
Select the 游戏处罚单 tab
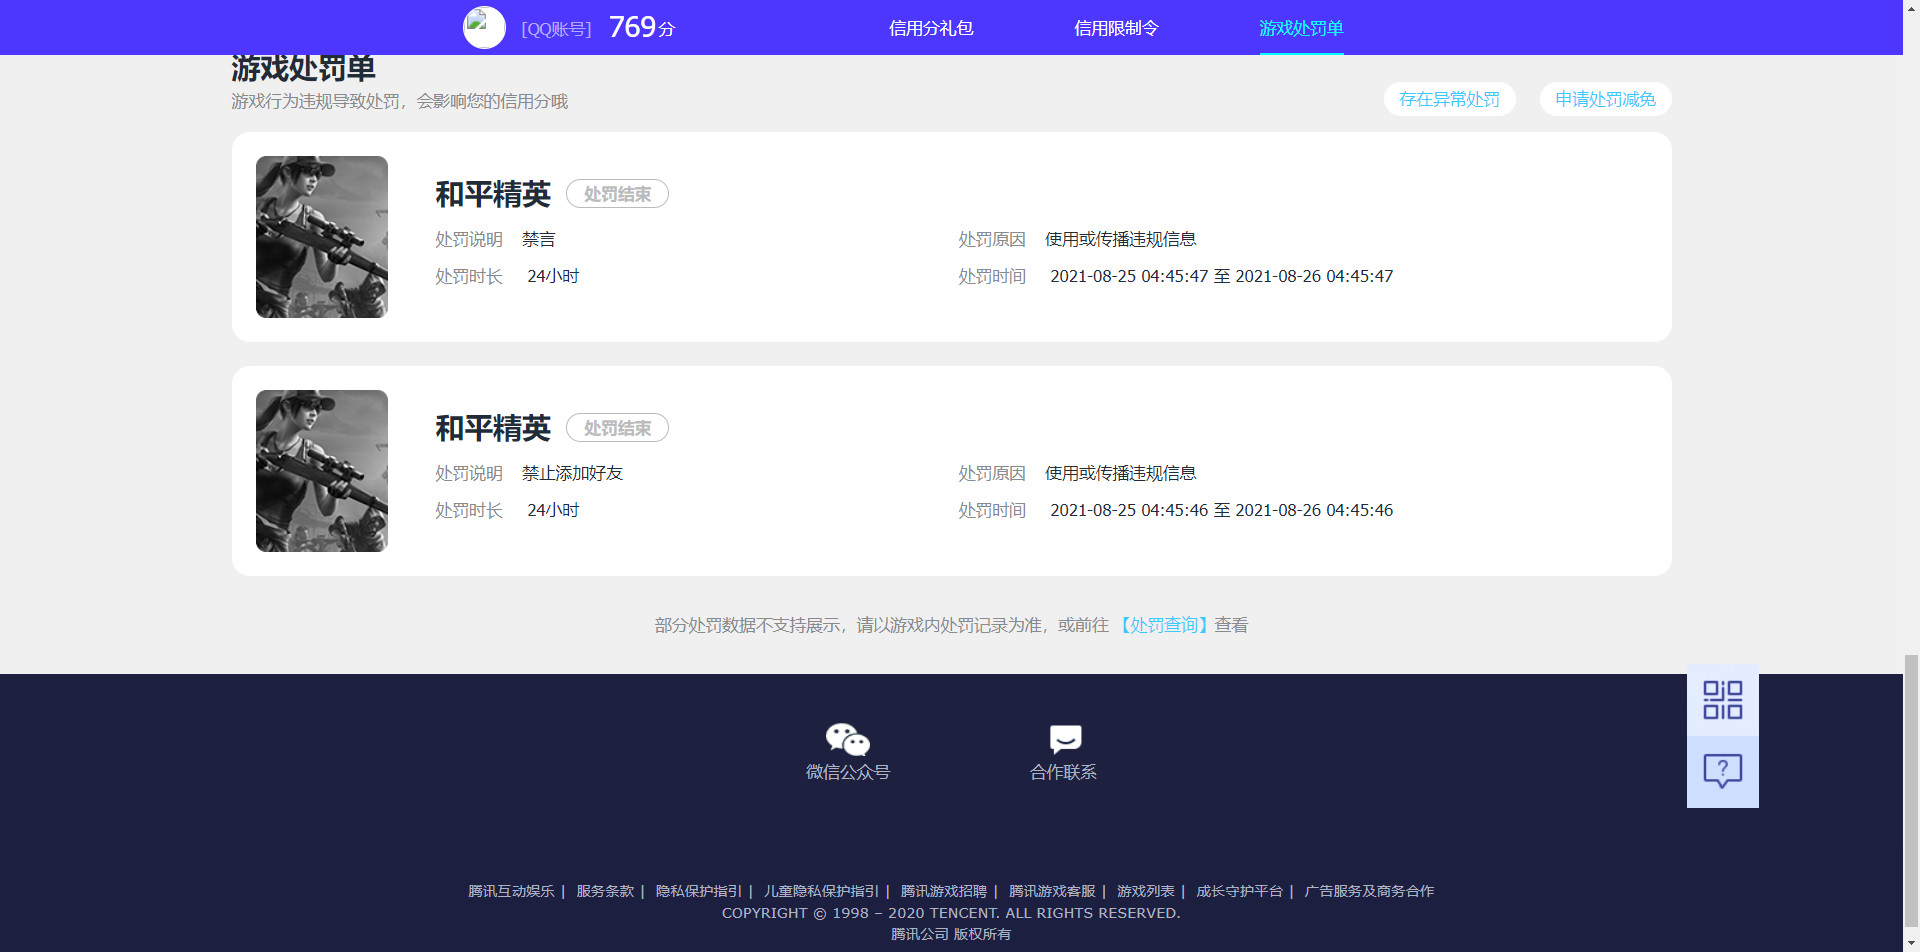1301,28
